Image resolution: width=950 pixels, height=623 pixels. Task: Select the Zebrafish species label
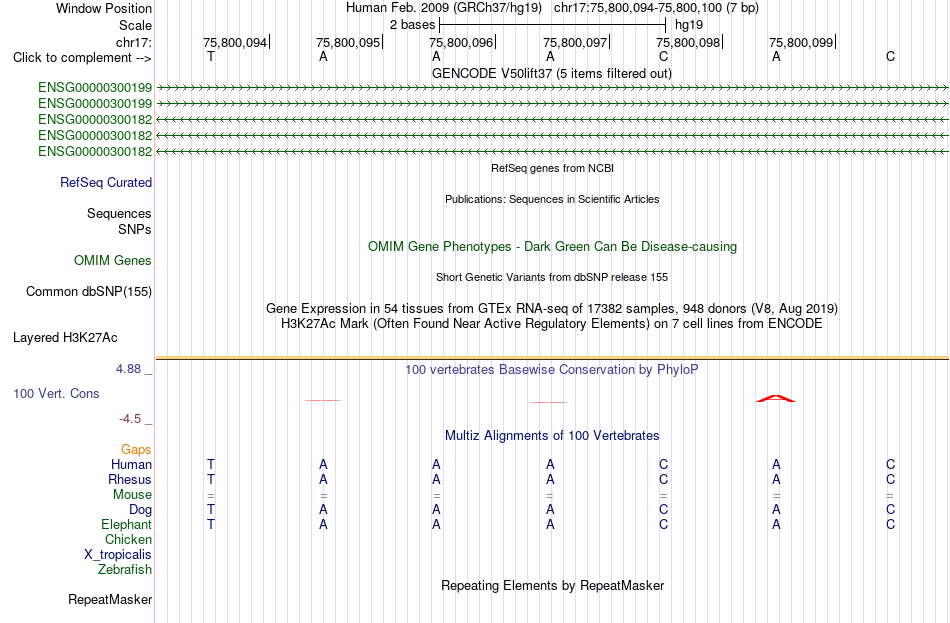tap(125, 570)
